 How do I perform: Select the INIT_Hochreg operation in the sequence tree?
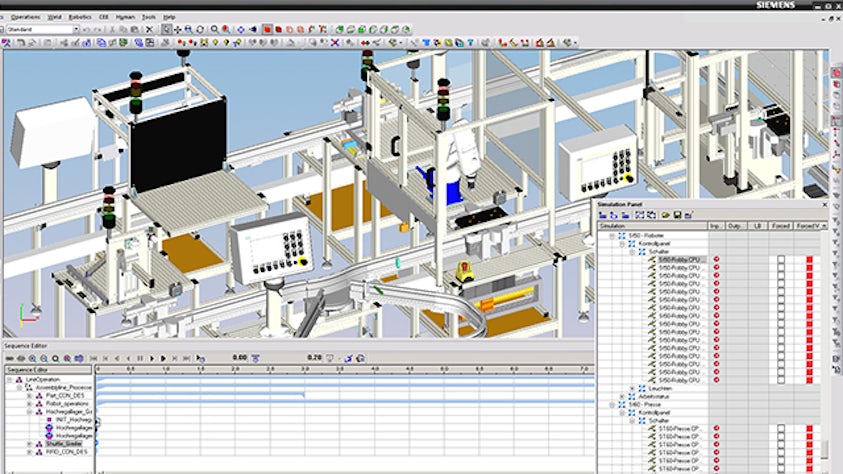pyautogui.click(x=74, y=420)
